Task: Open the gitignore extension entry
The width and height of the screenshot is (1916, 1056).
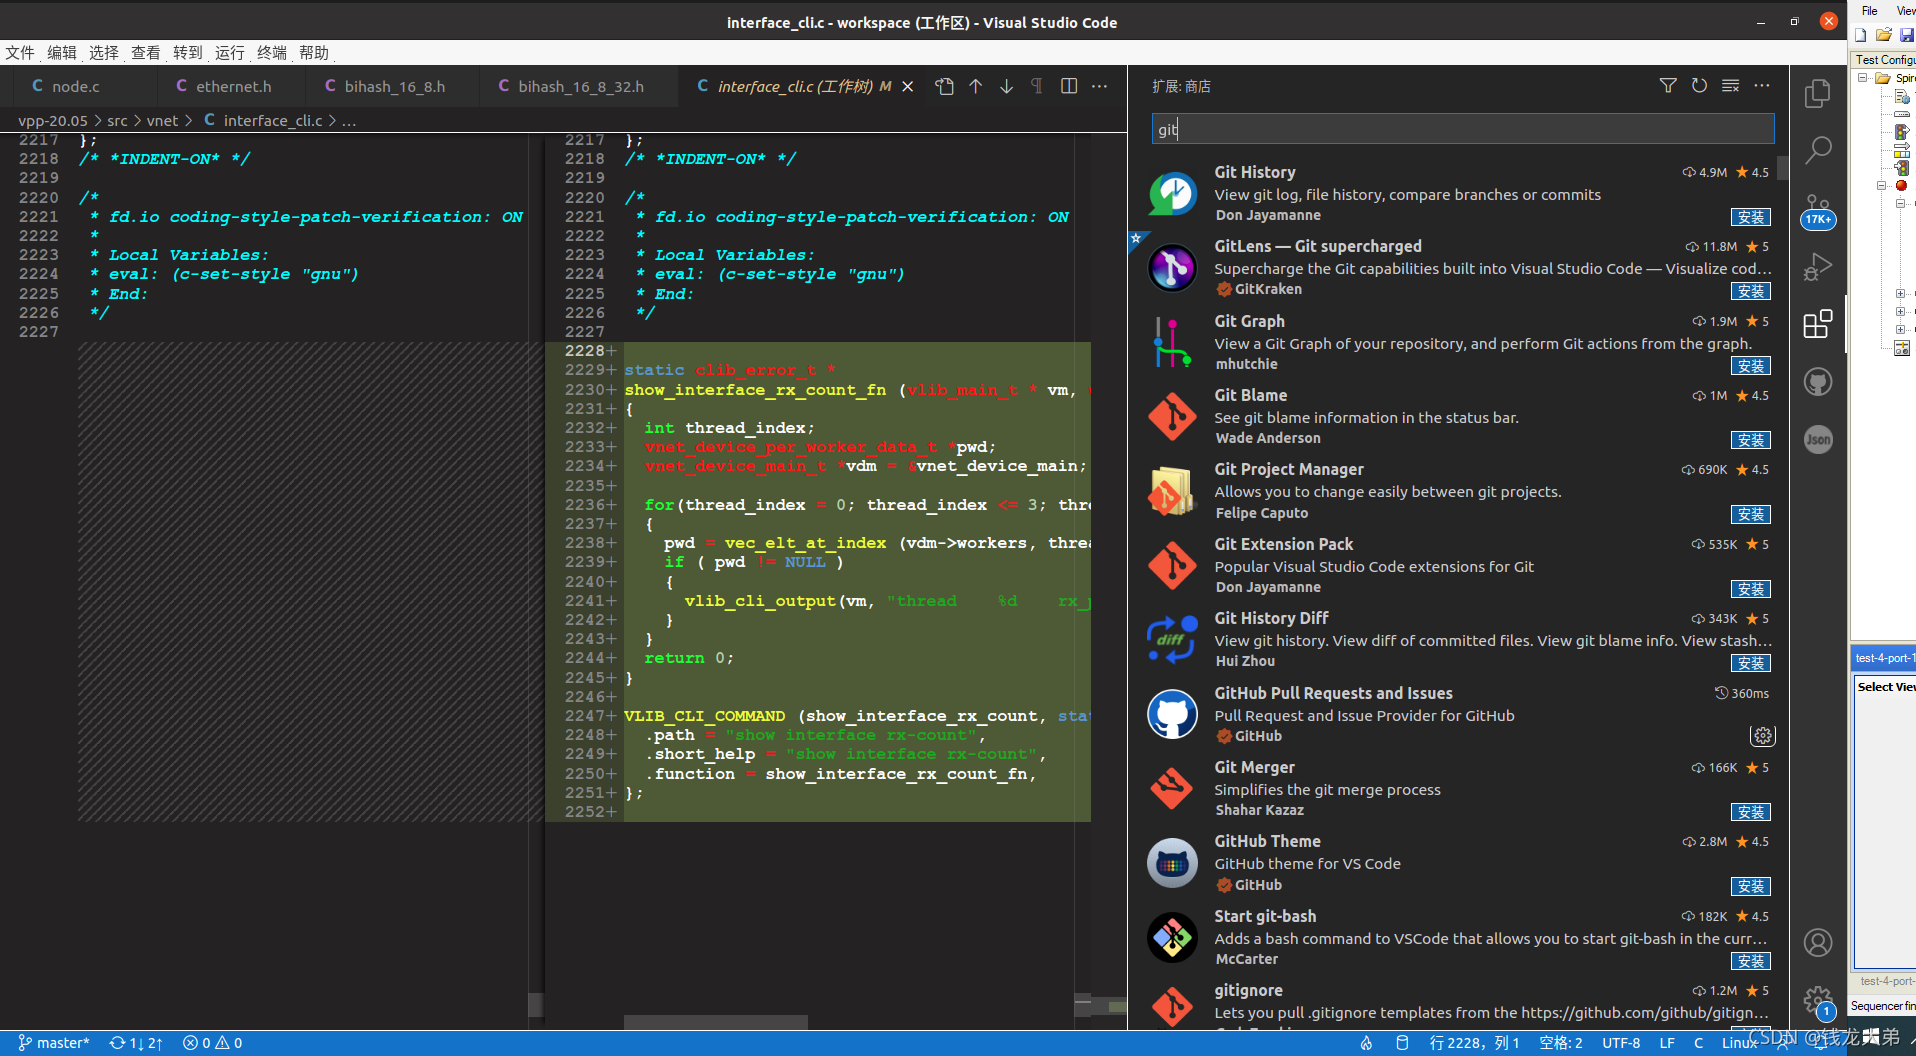Action: [x=1460, y=1004]
